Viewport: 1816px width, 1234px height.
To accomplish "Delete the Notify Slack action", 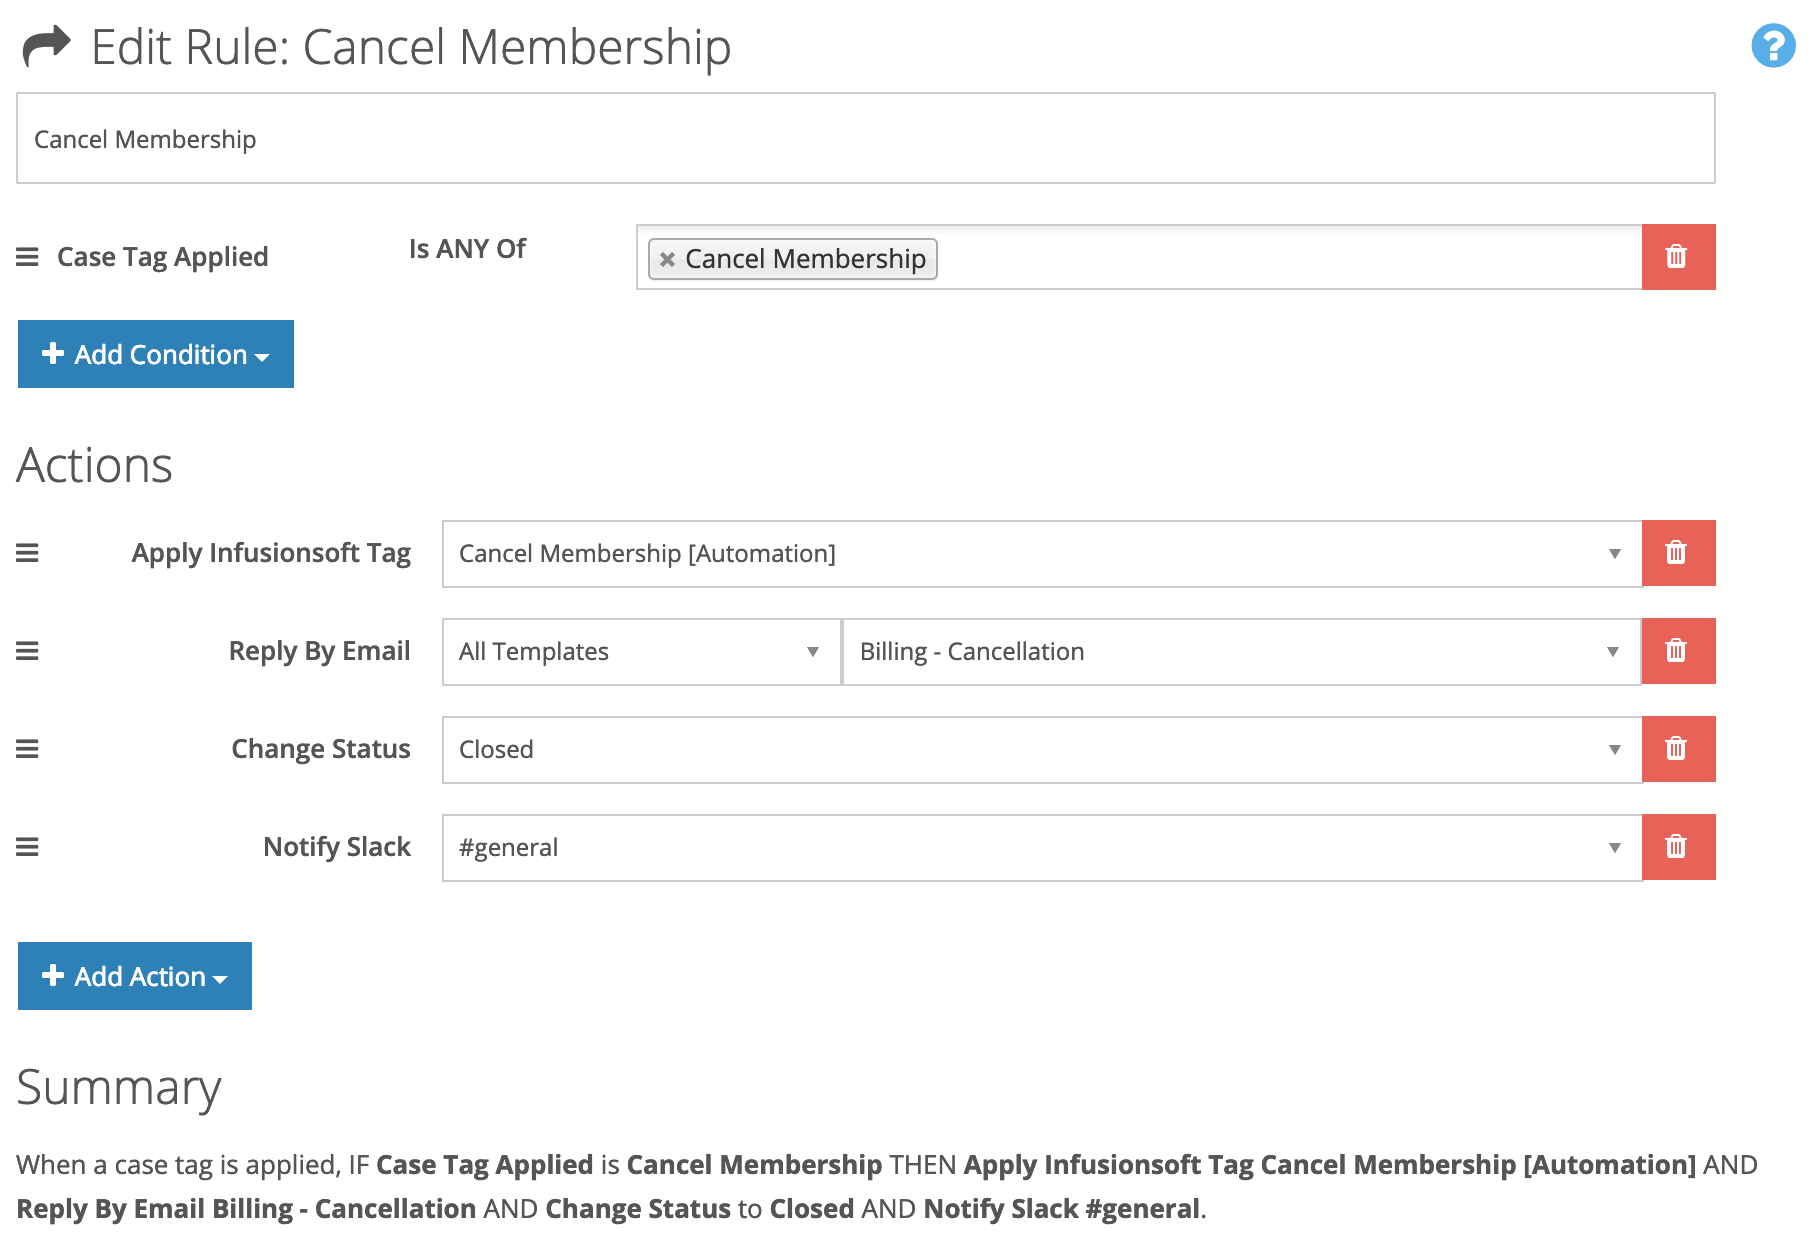I will pyautogui.click(x=1678, y=847).
